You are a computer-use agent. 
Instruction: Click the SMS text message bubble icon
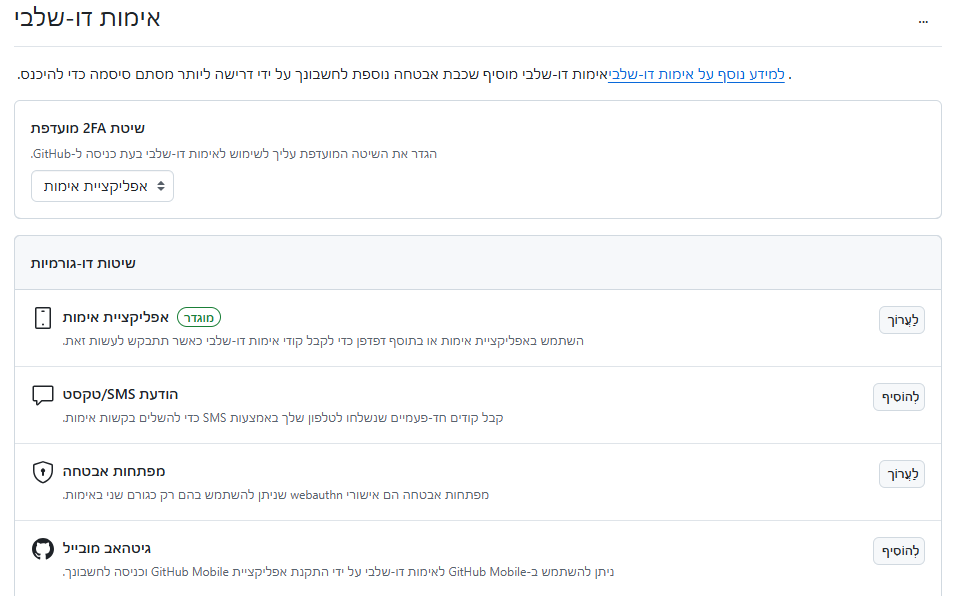(43, 395)
